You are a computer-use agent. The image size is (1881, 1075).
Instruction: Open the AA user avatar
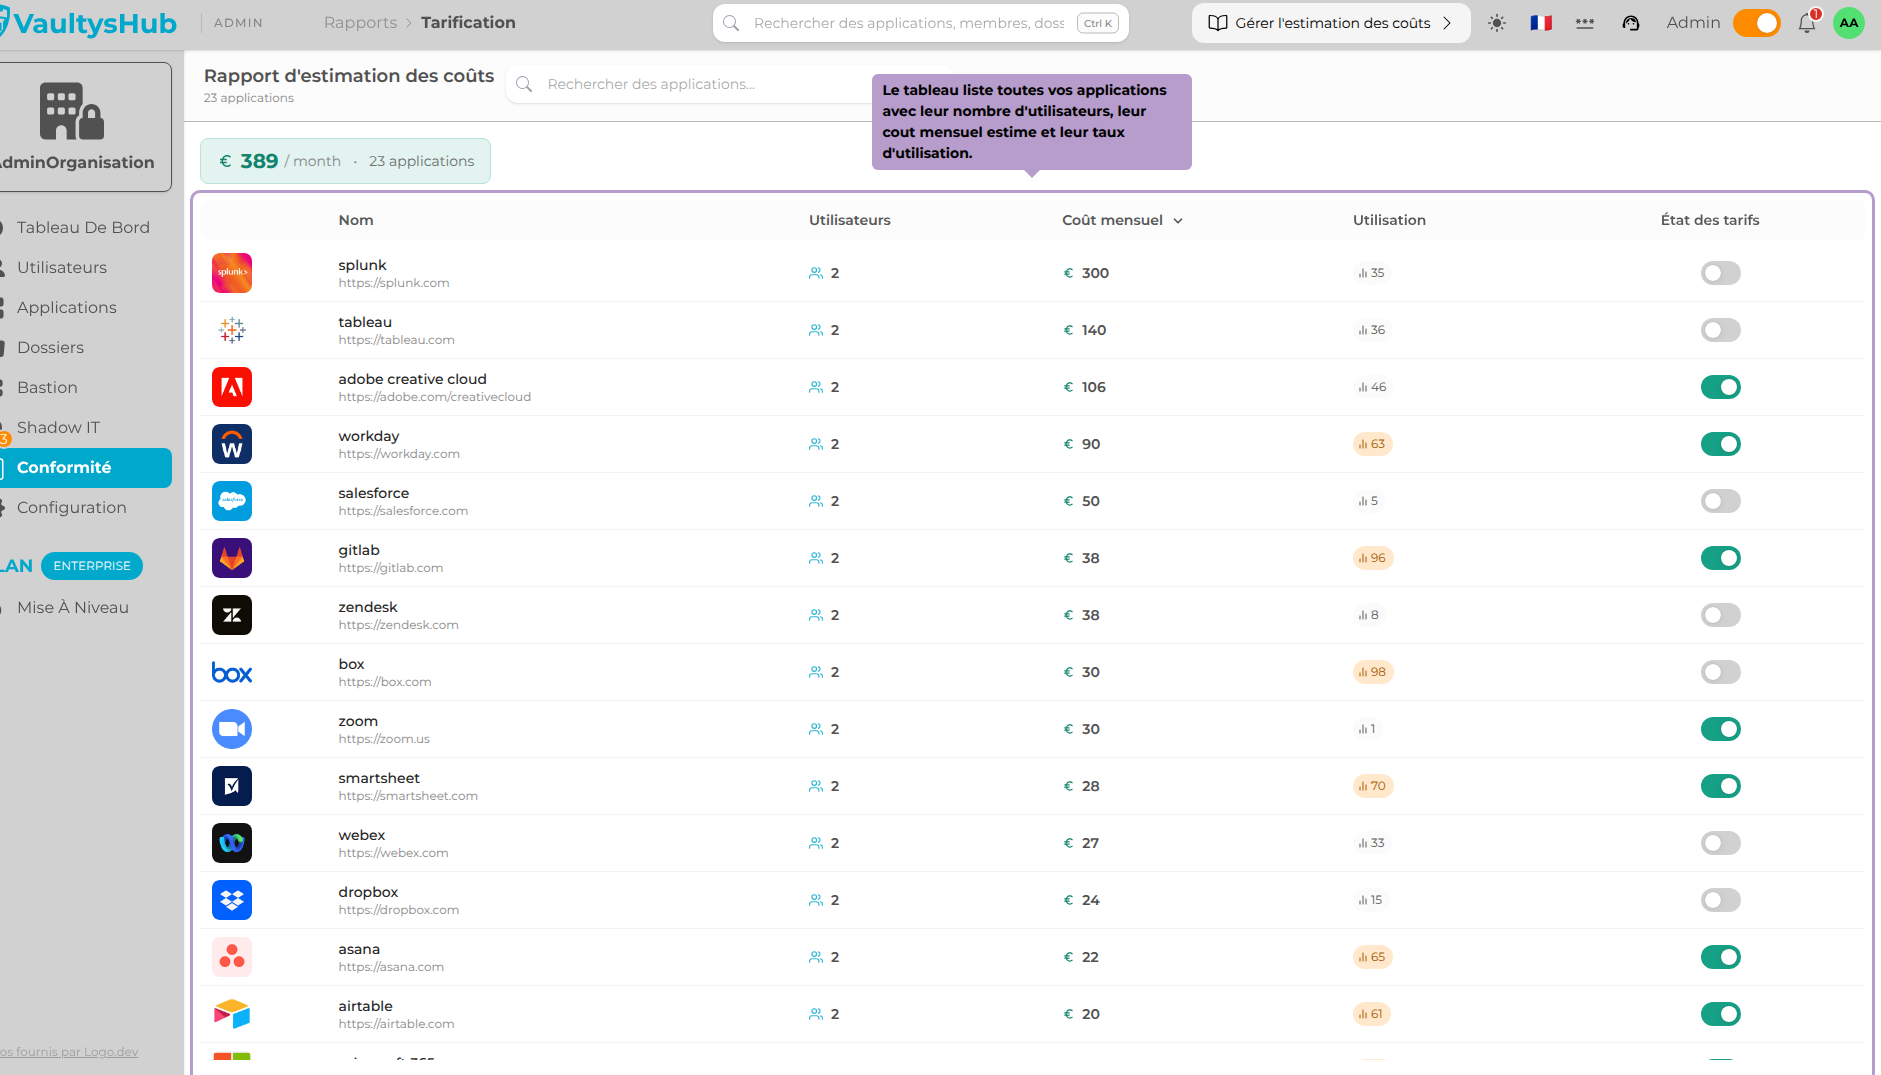(x=1849, y=23)
